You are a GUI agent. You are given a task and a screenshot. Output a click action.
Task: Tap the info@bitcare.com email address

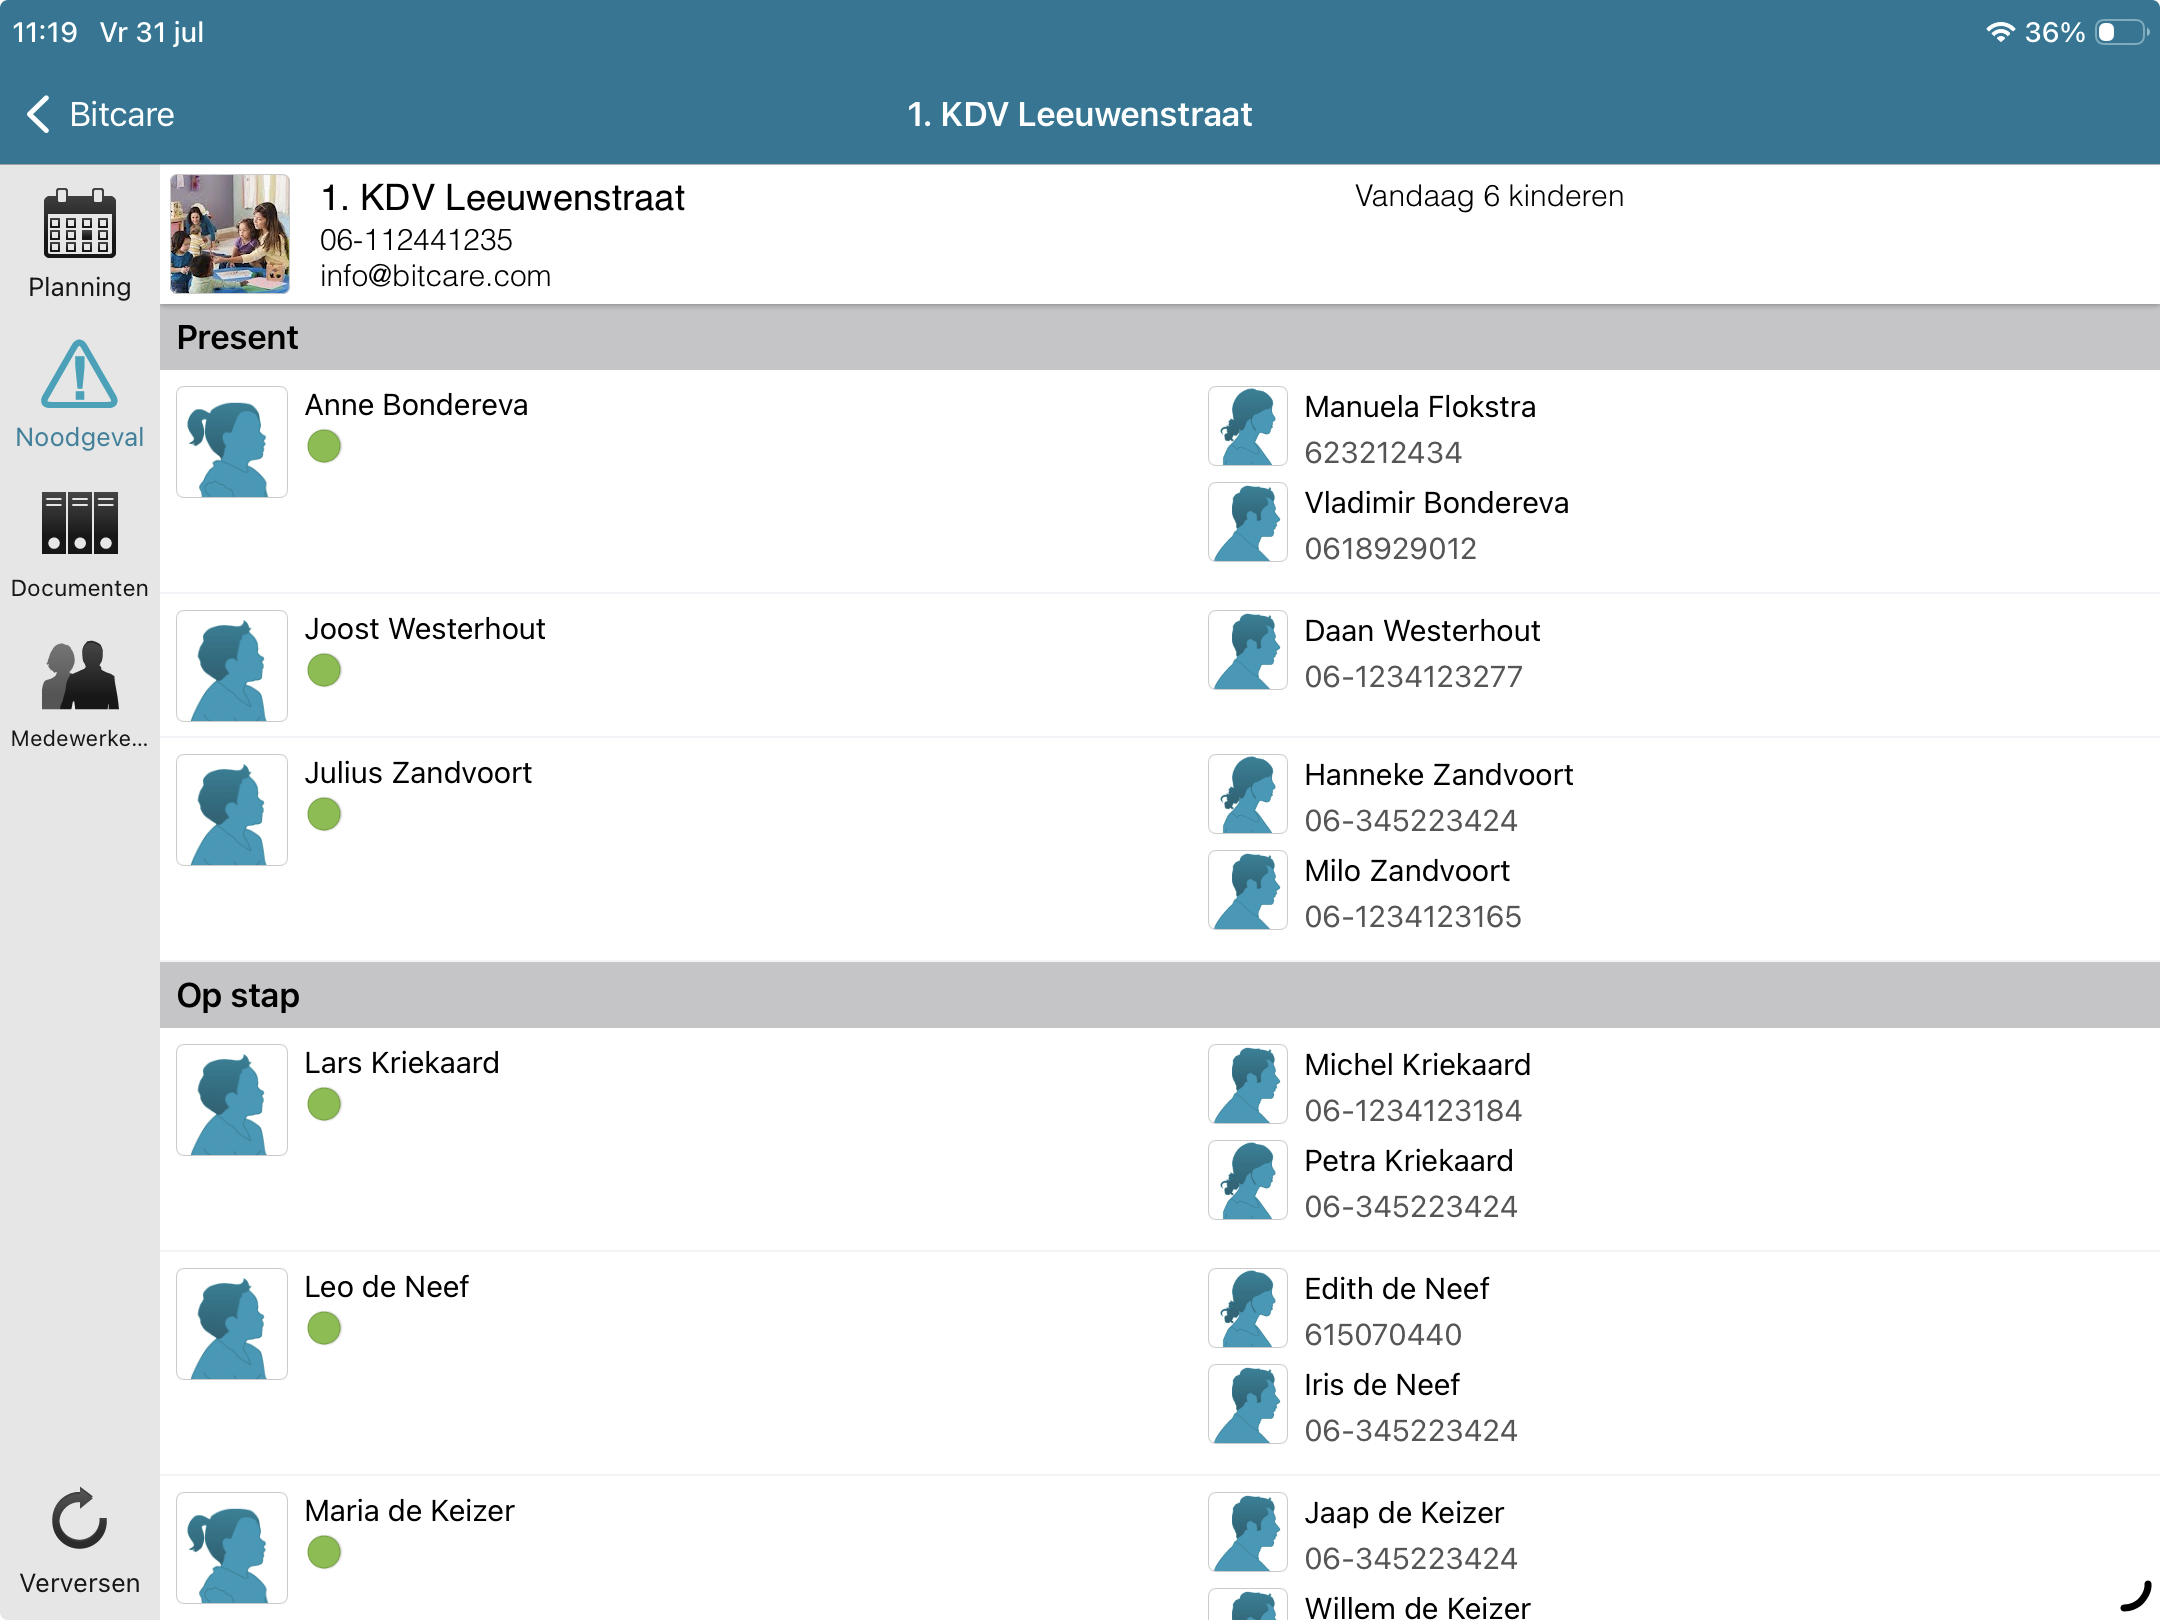pyautogui.click(x=435, y=276)
